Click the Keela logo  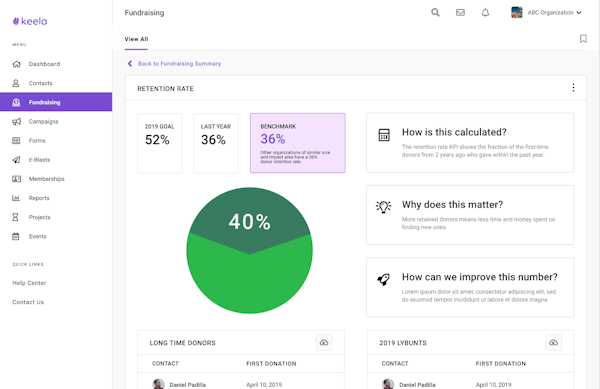click(30, 21)
